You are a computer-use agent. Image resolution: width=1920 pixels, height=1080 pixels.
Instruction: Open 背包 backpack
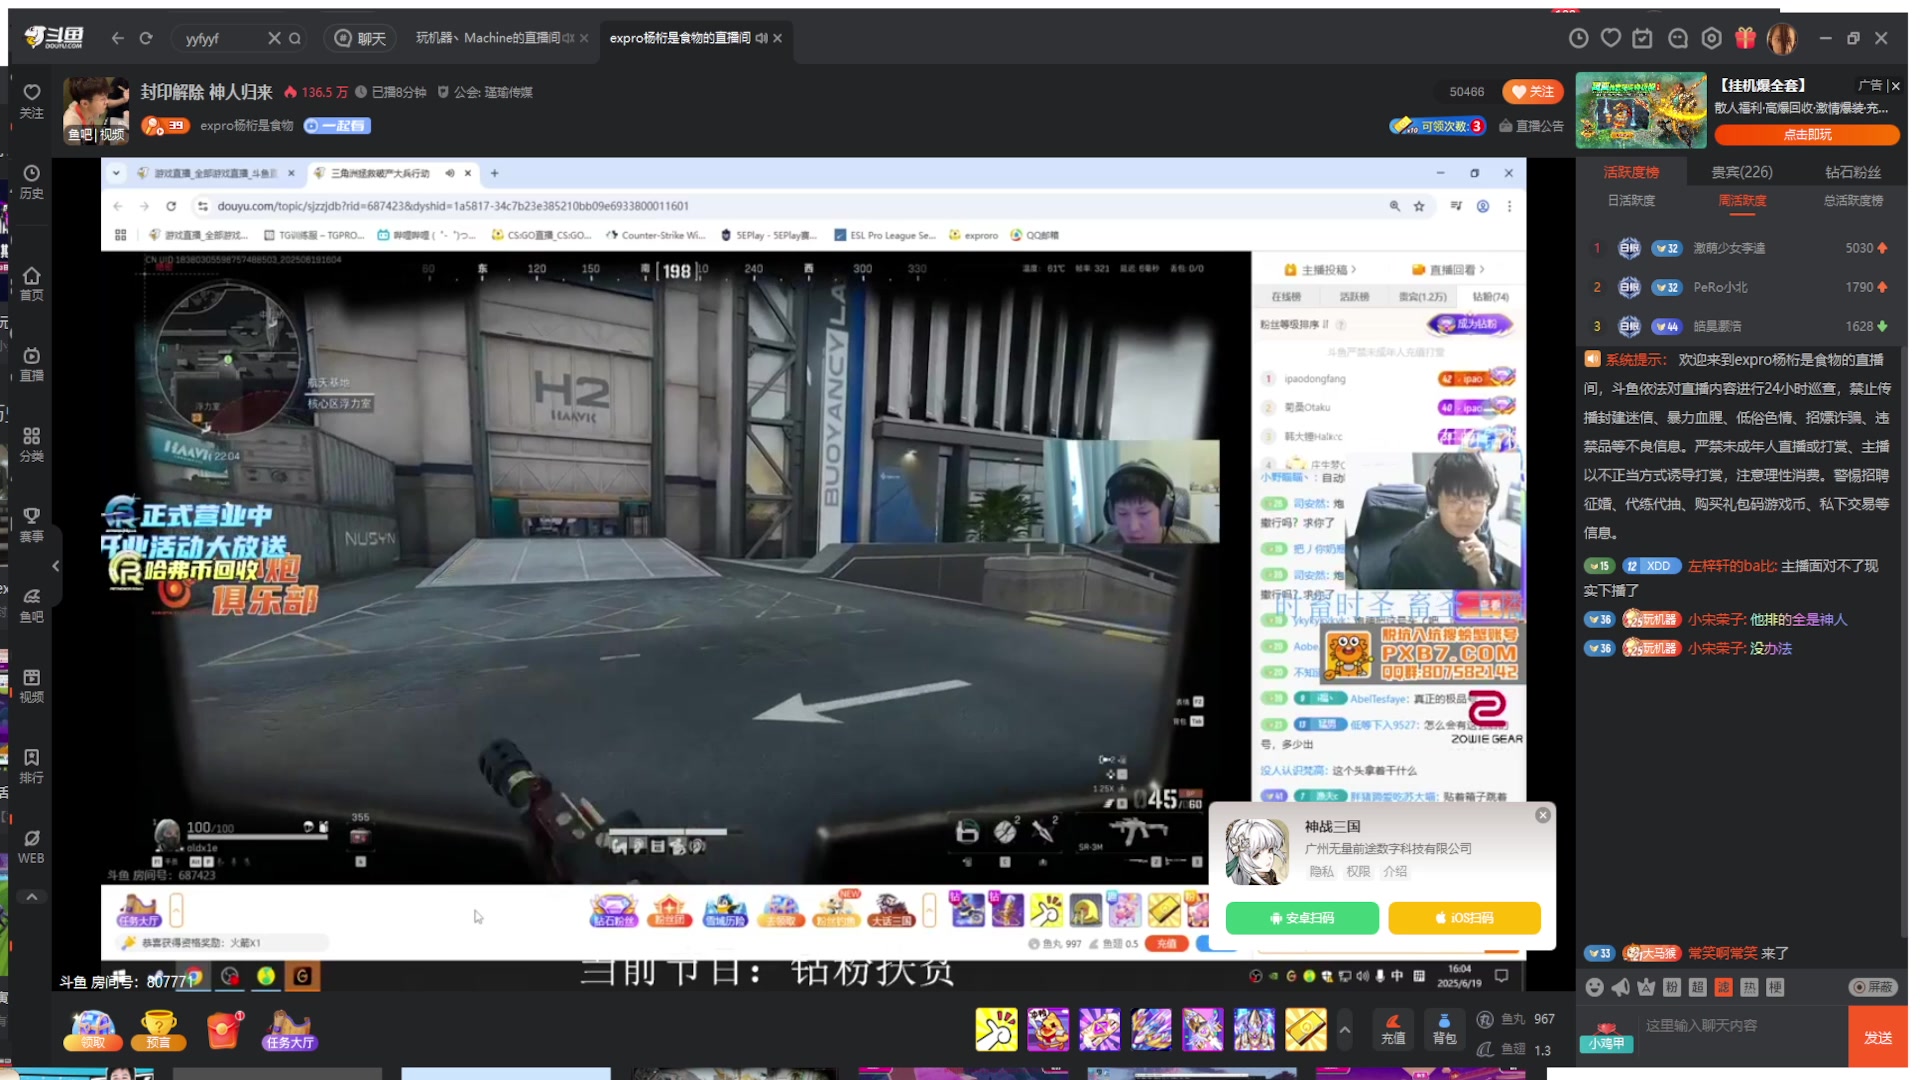(x=1444, y=1029)
